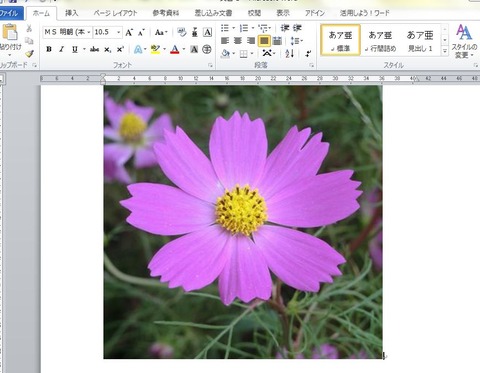Toggle Italic formatting
Viewport: 480px width, 373px height.
click(x=61, y=49)
